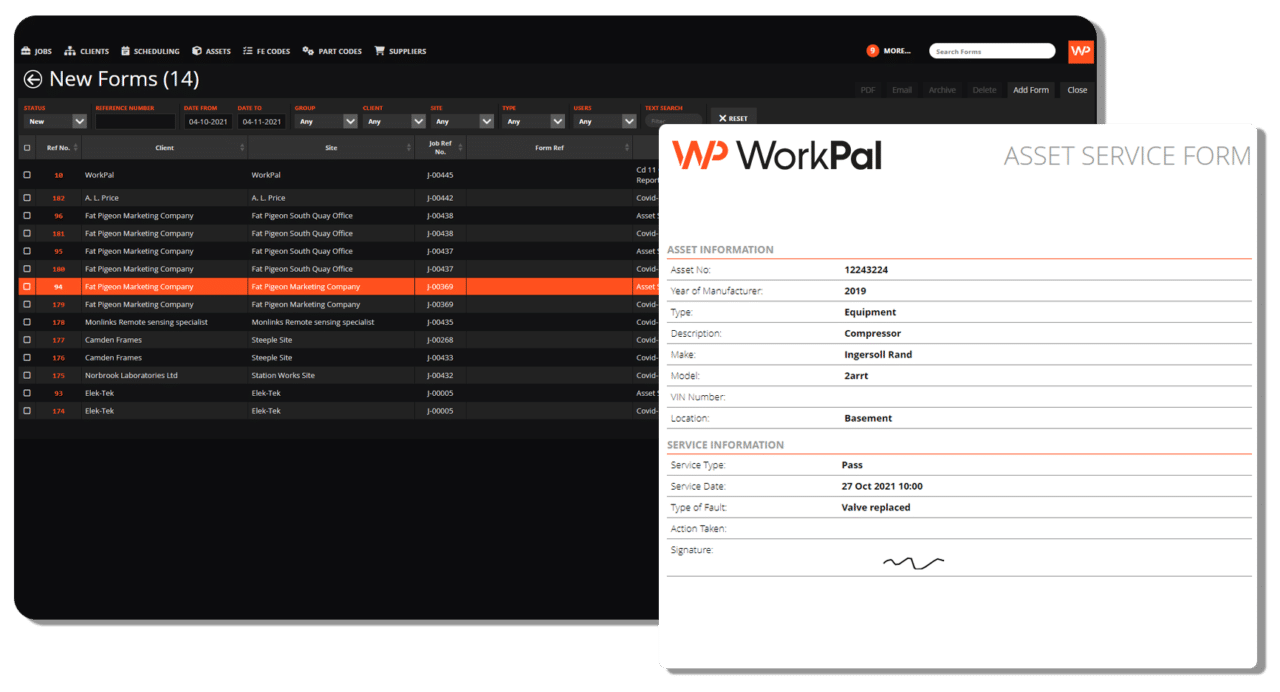Check the box on highlighted row 94
The height and width of the screenshot is (692, 1280).
coord(26,286)
